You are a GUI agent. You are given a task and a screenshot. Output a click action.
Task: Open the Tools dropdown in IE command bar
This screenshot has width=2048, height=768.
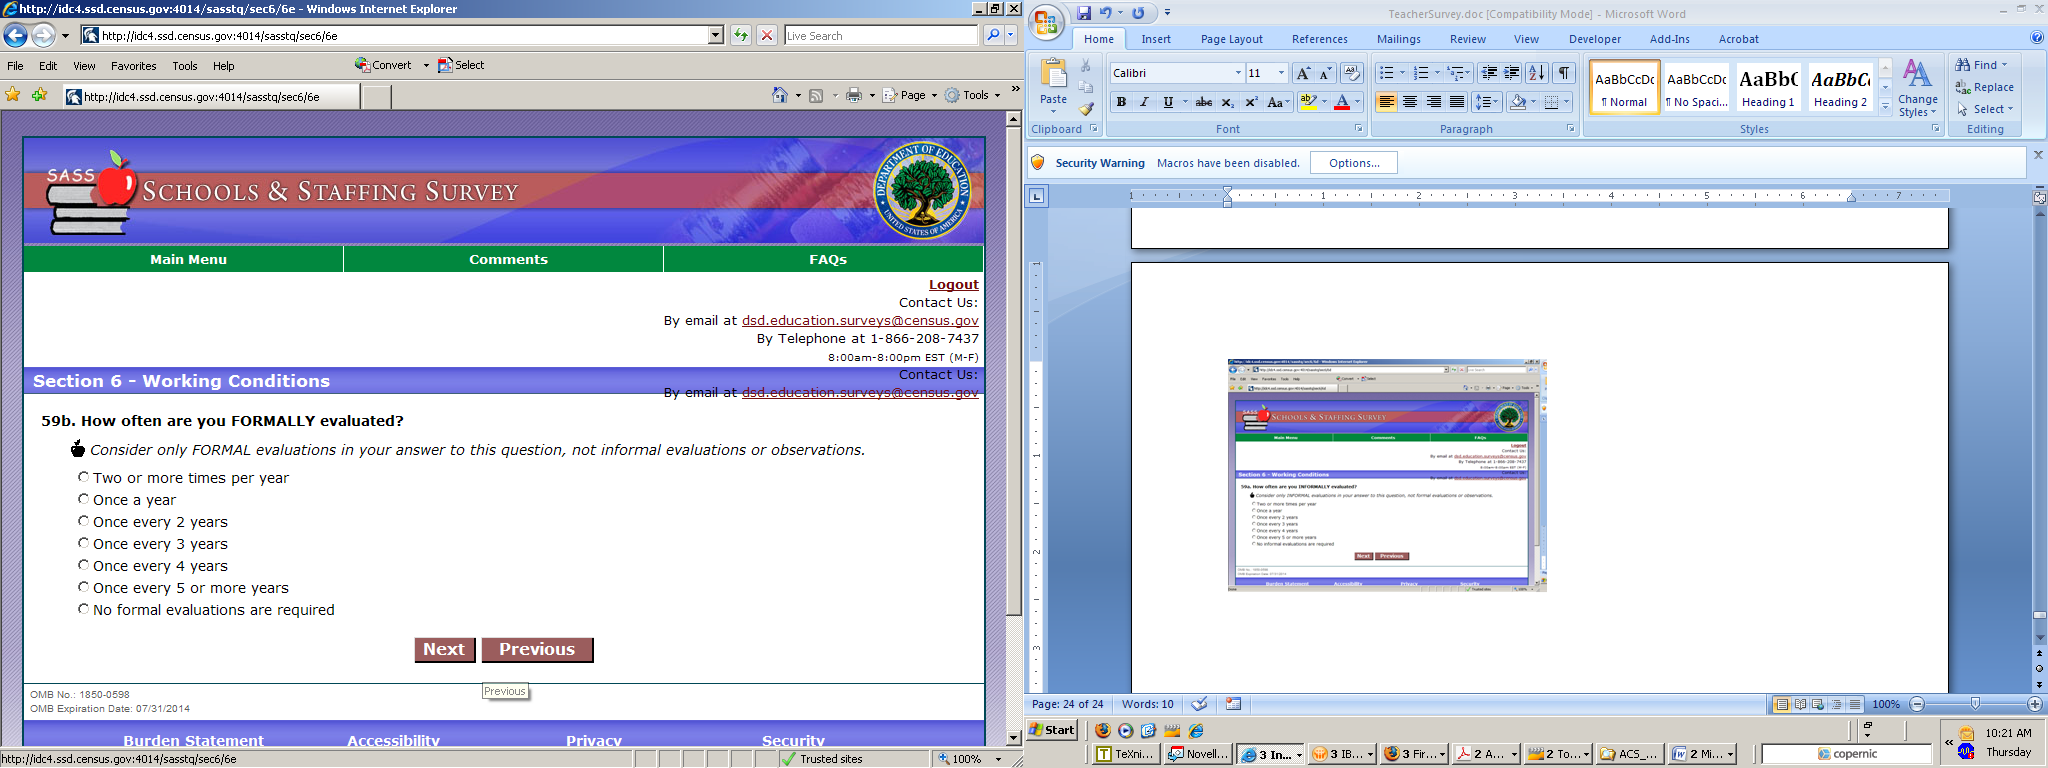click(x=973, y=95)
